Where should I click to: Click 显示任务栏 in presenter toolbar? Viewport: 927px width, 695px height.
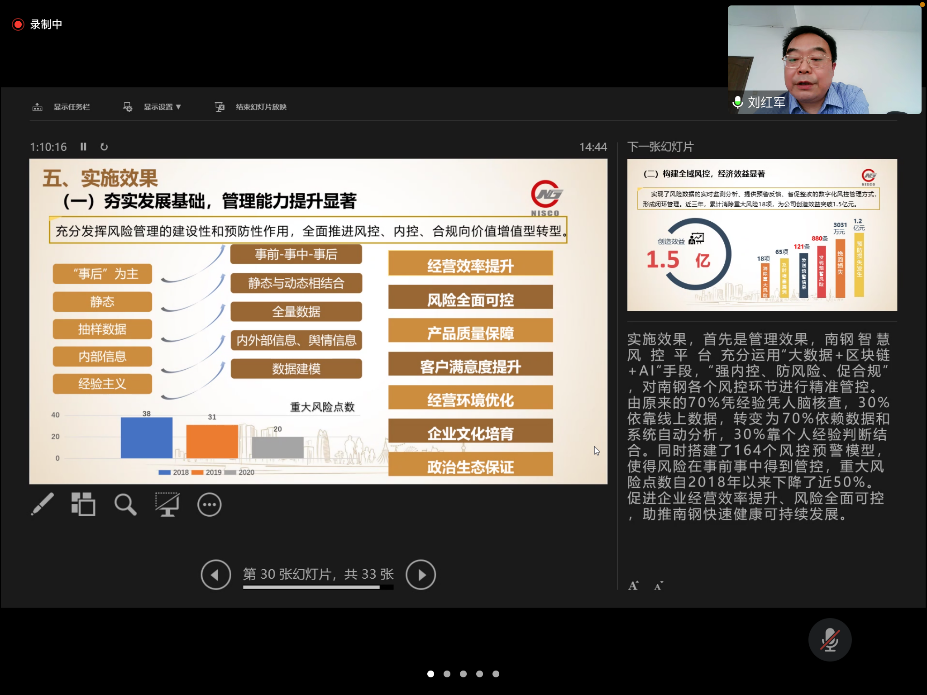click(71, 107)
